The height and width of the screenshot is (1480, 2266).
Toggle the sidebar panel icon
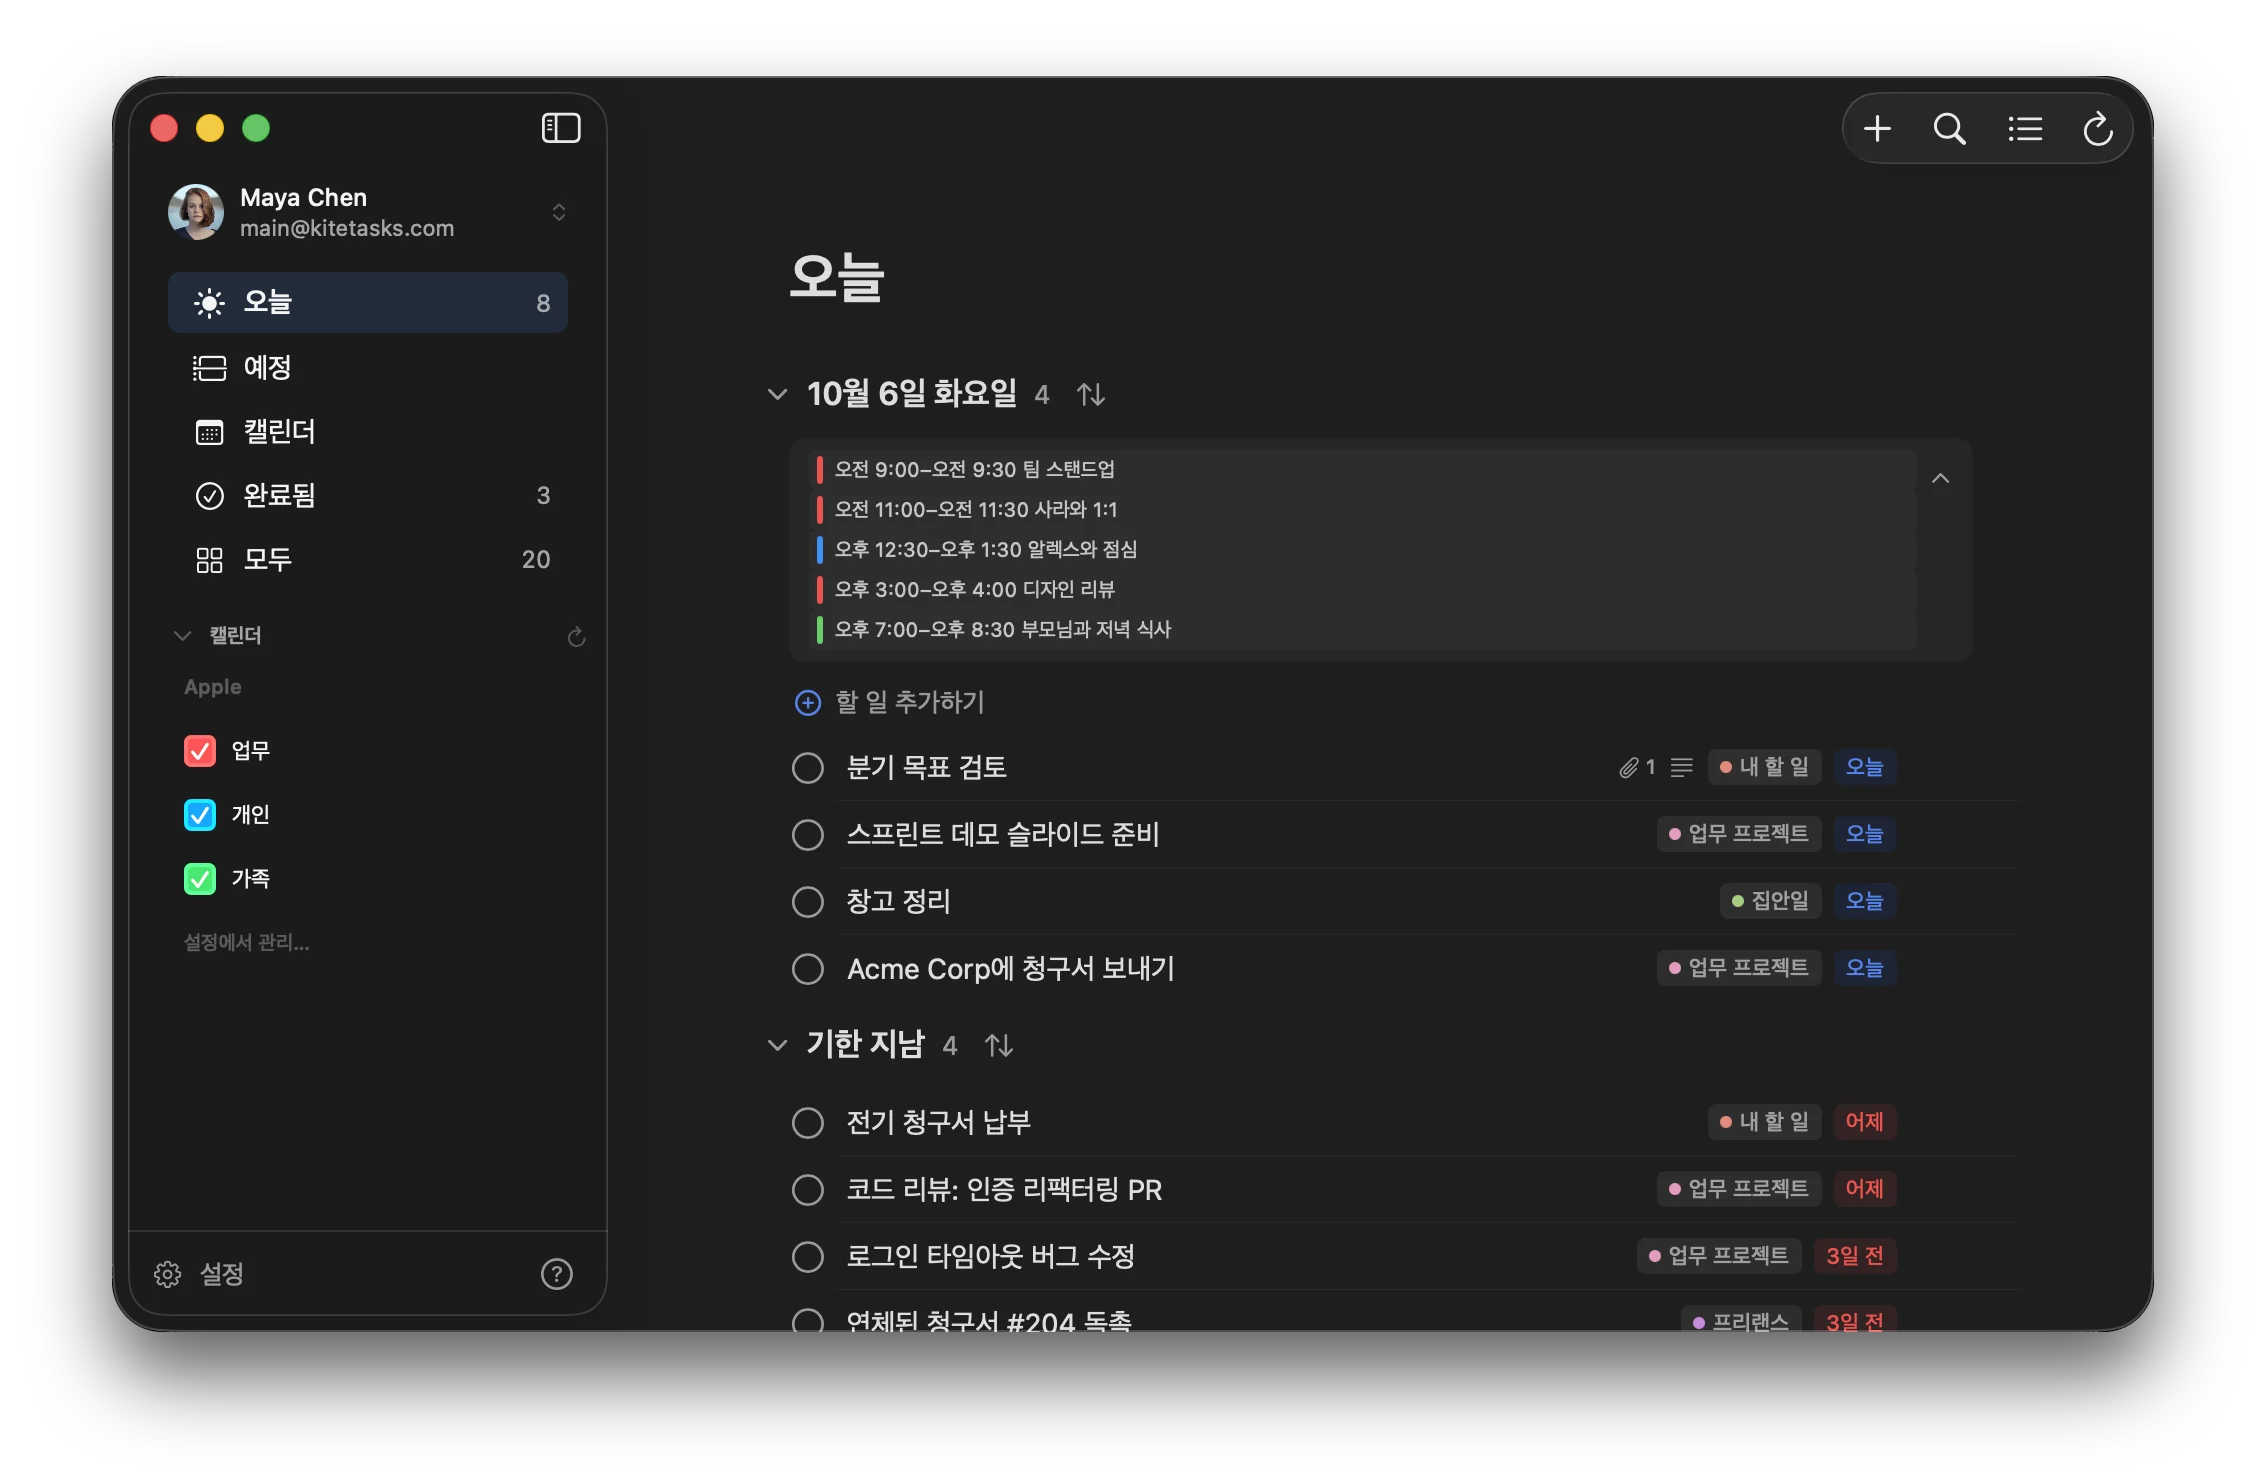pos(560,128)
